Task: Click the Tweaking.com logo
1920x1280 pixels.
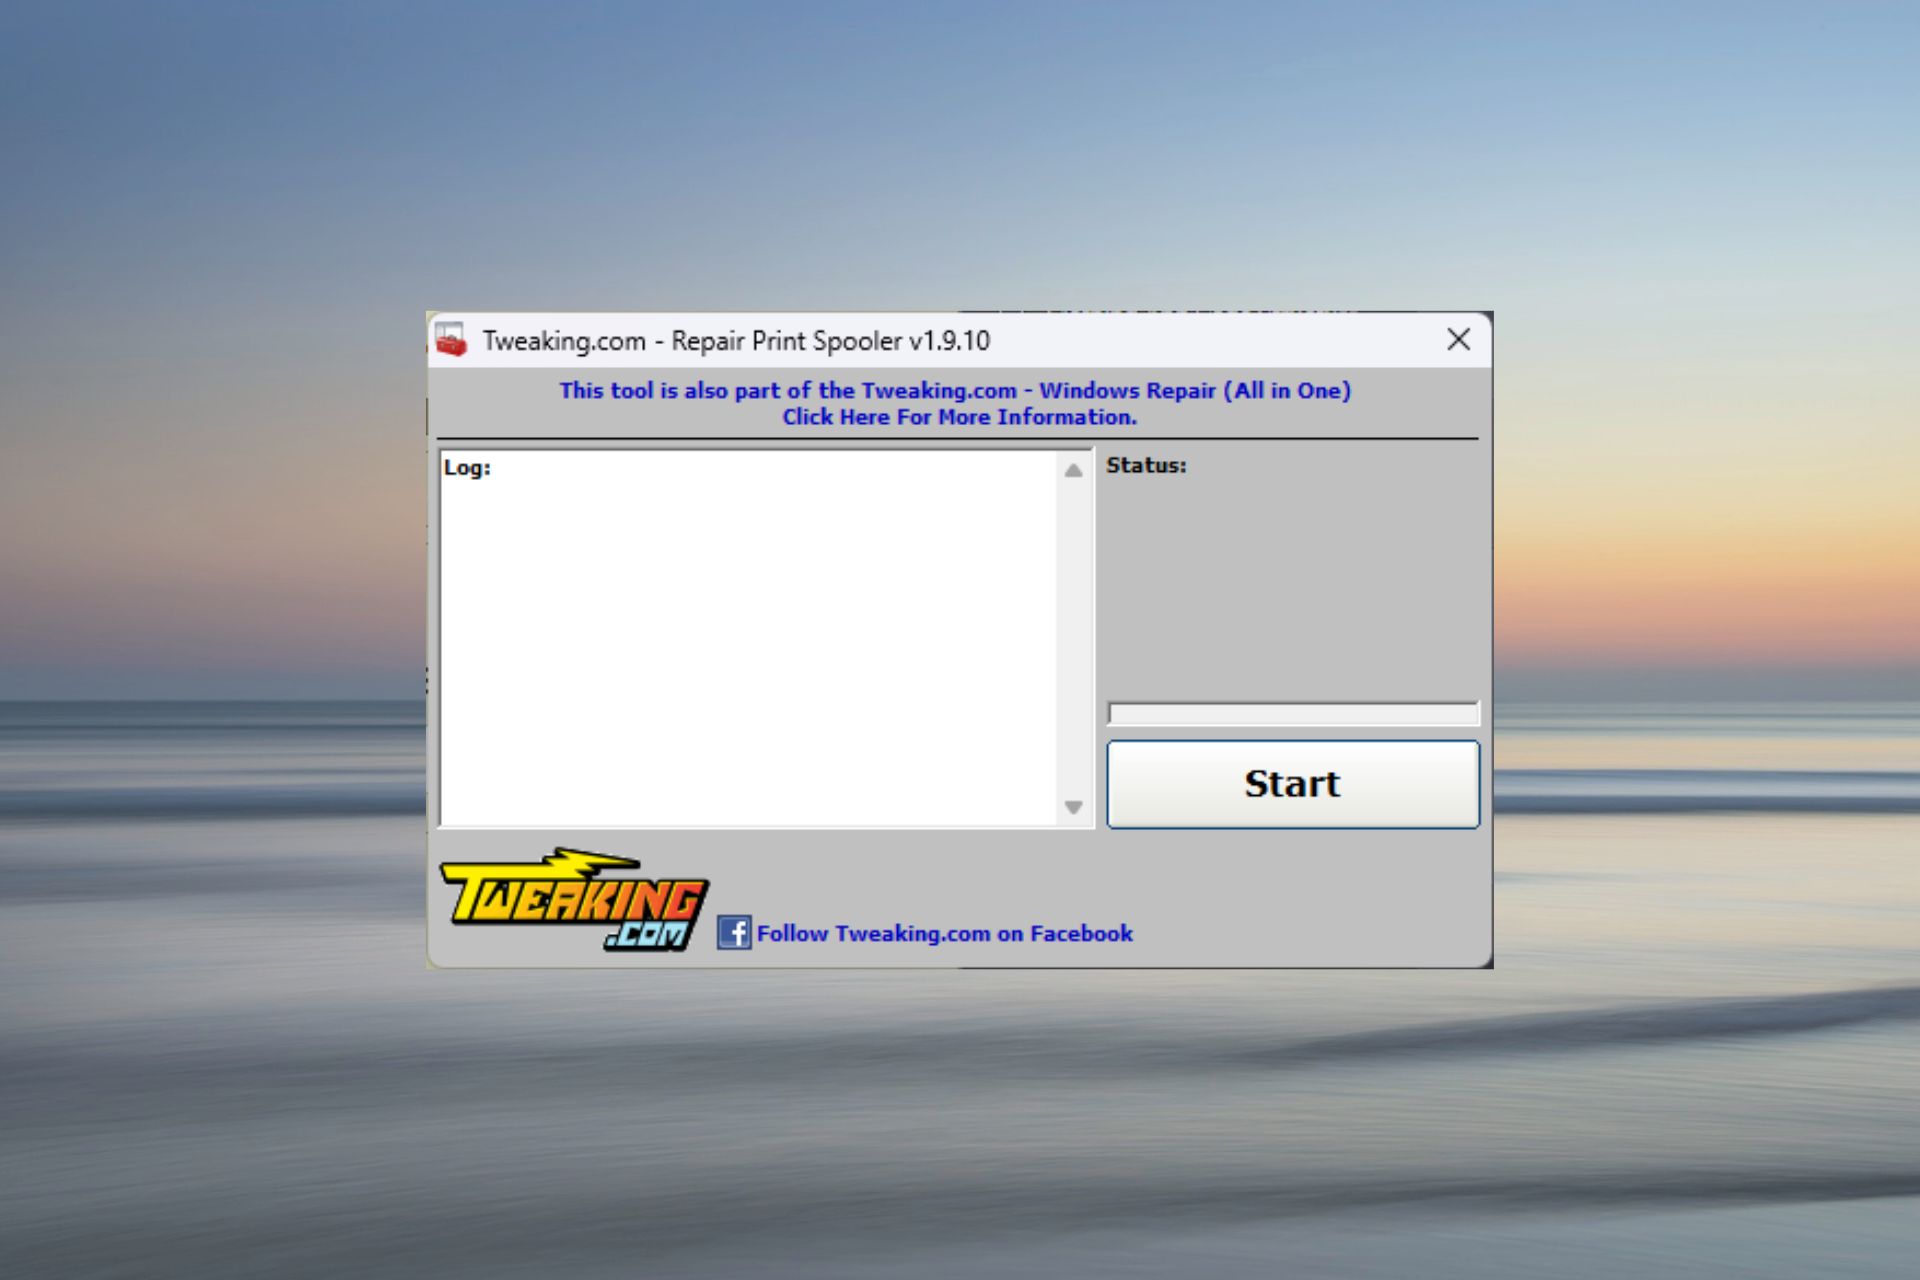Action: click(x=574, y=899)
